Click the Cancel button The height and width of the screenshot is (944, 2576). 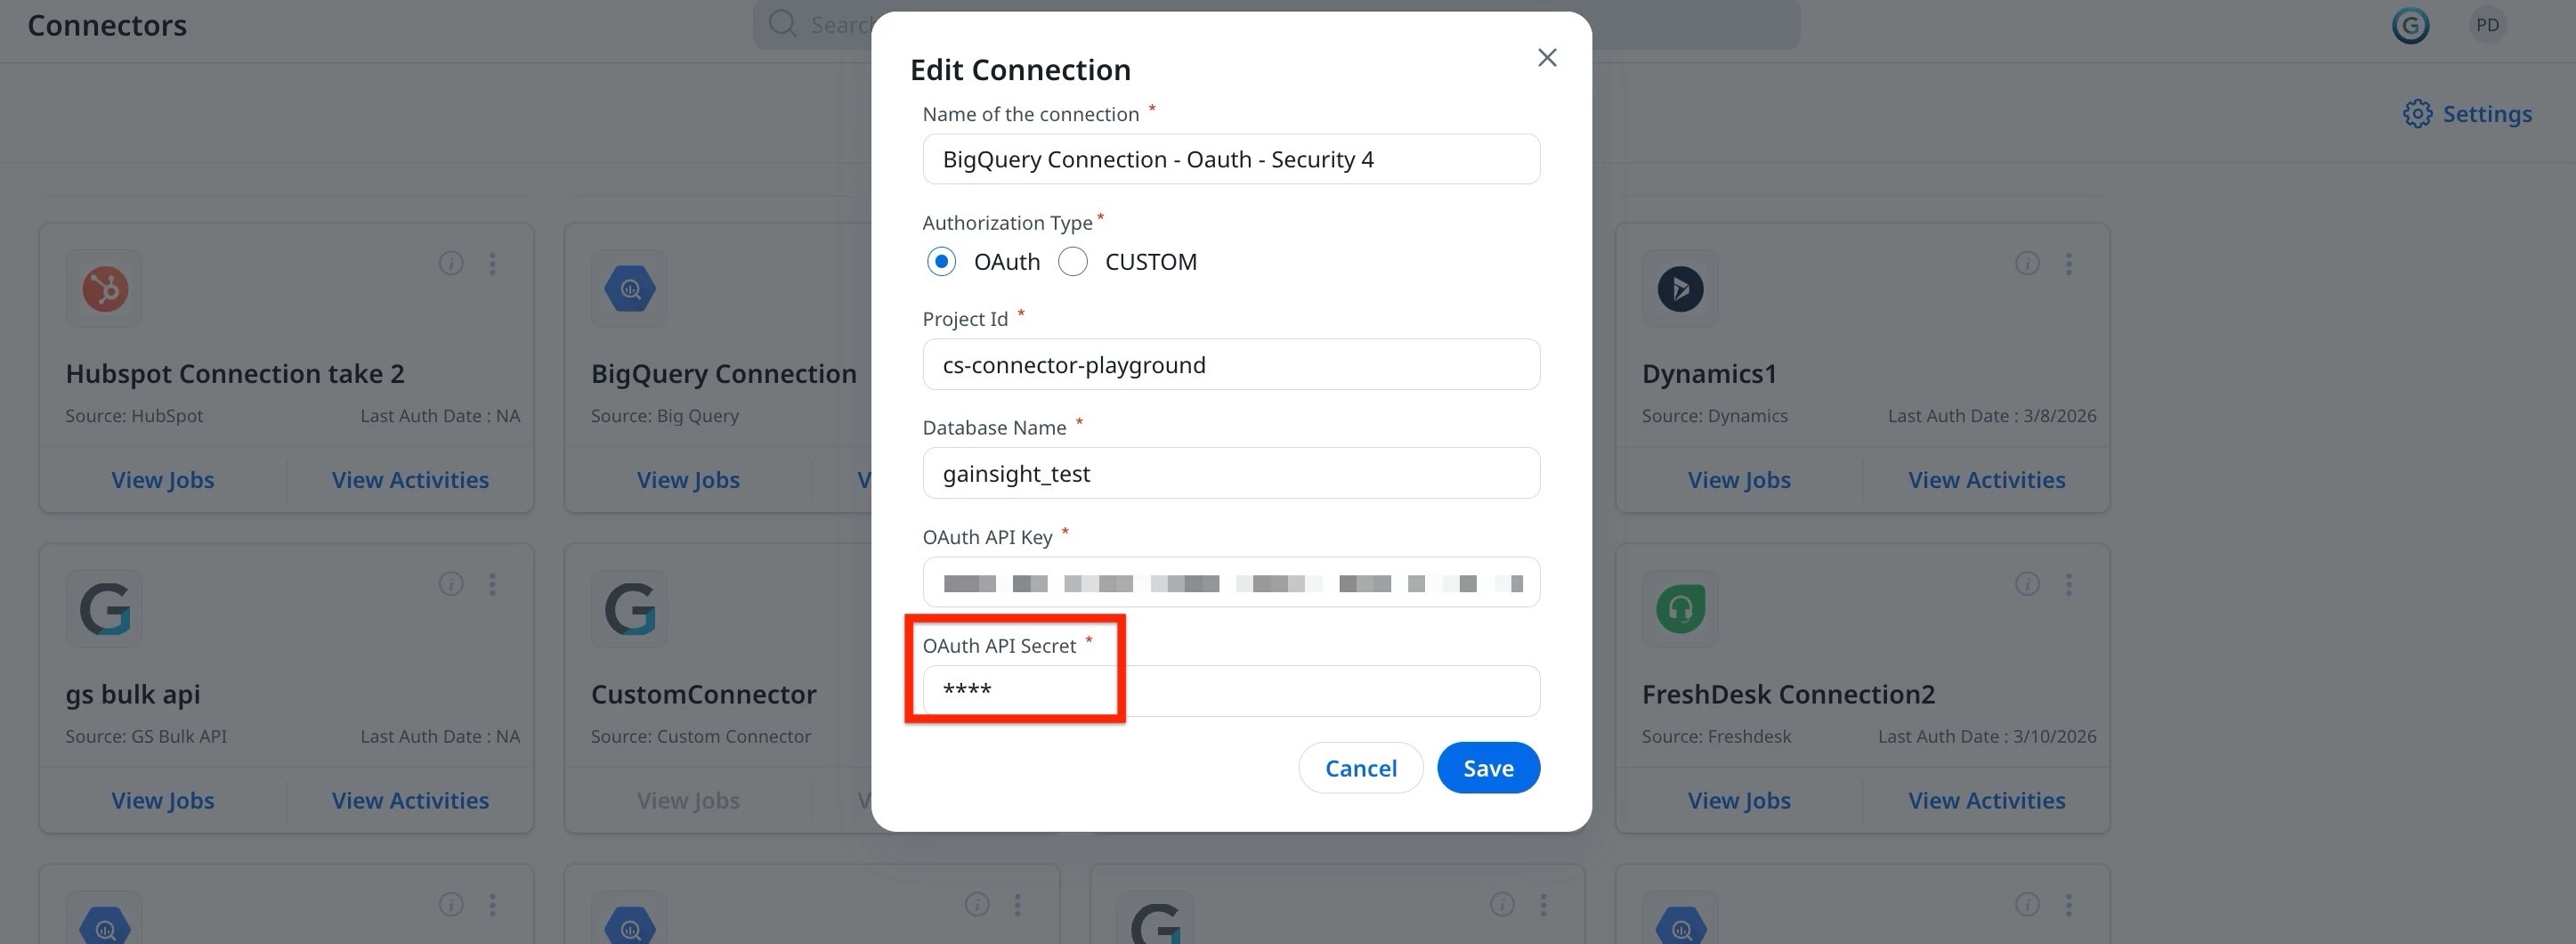pyautogui.click(x=1361, y=768)
